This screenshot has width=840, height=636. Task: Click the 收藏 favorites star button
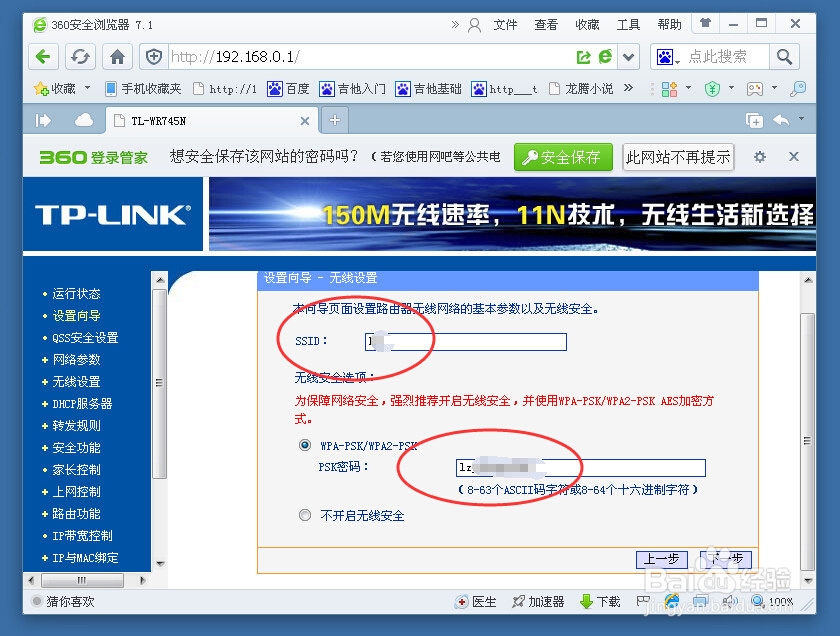click(x=55, y=88)
